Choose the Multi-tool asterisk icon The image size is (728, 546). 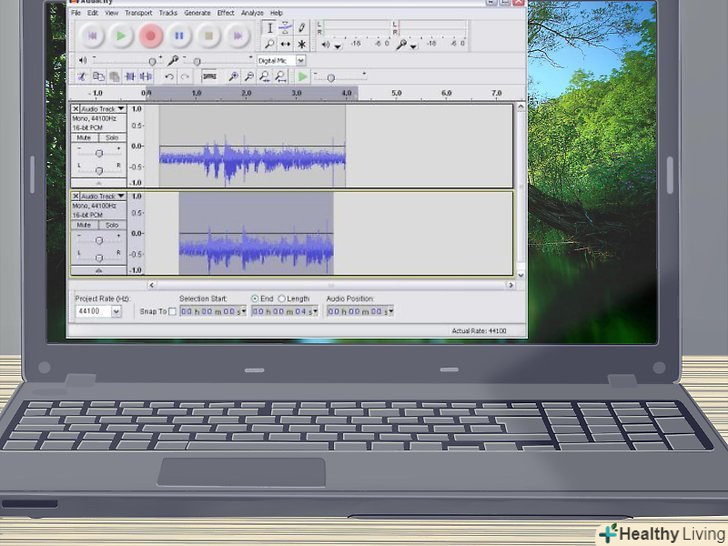click(x=302, y=44)
